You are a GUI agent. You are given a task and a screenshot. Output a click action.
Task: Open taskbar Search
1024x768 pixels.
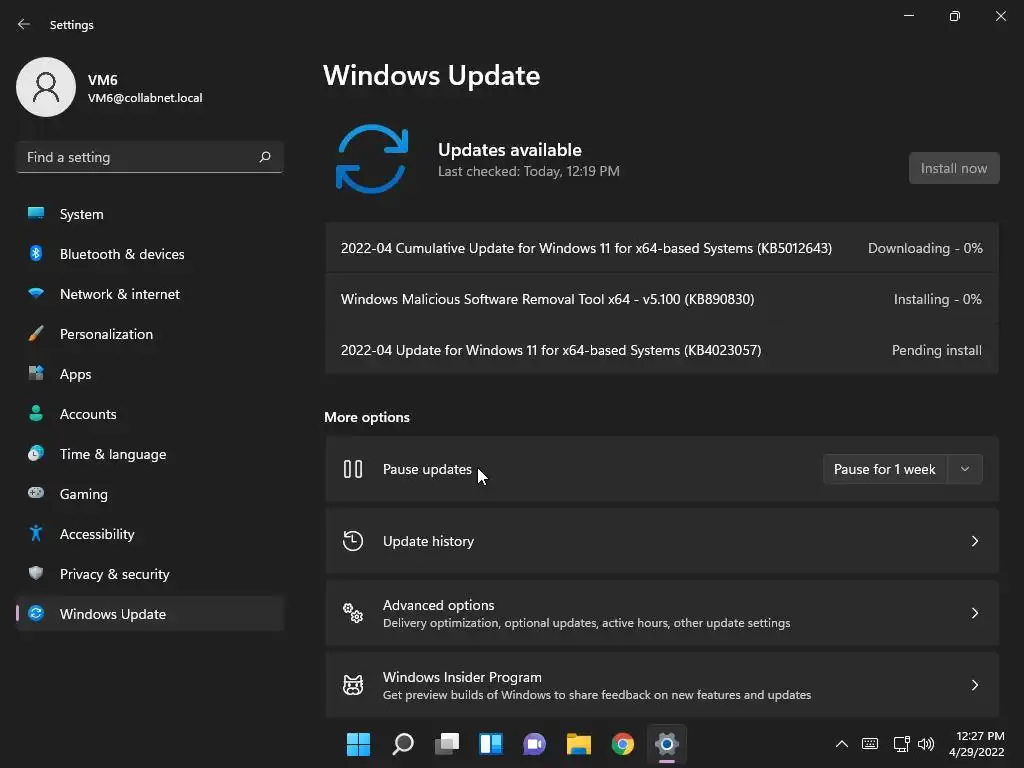[x=402, y=744]
